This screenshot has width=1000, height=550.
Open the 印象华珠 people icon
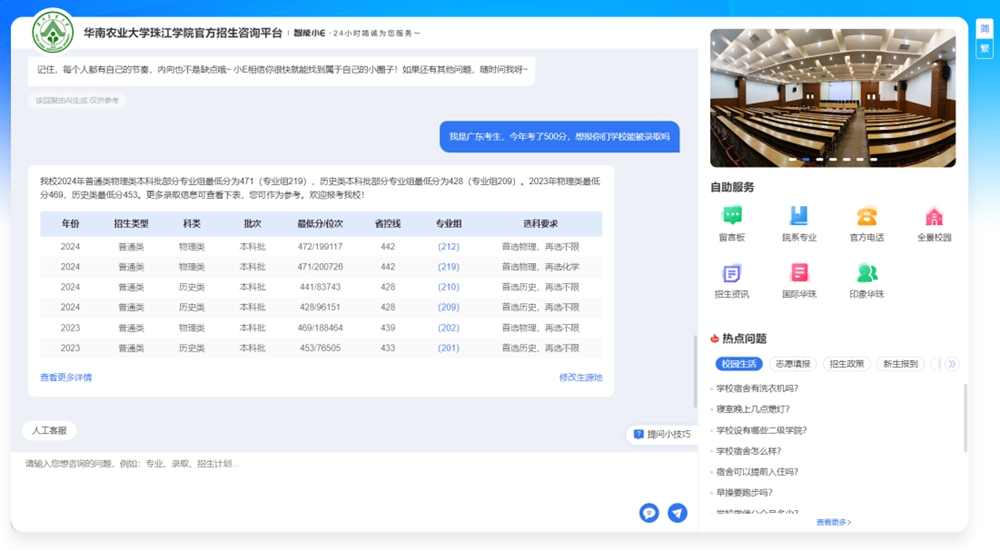click(x=866, y=274)
